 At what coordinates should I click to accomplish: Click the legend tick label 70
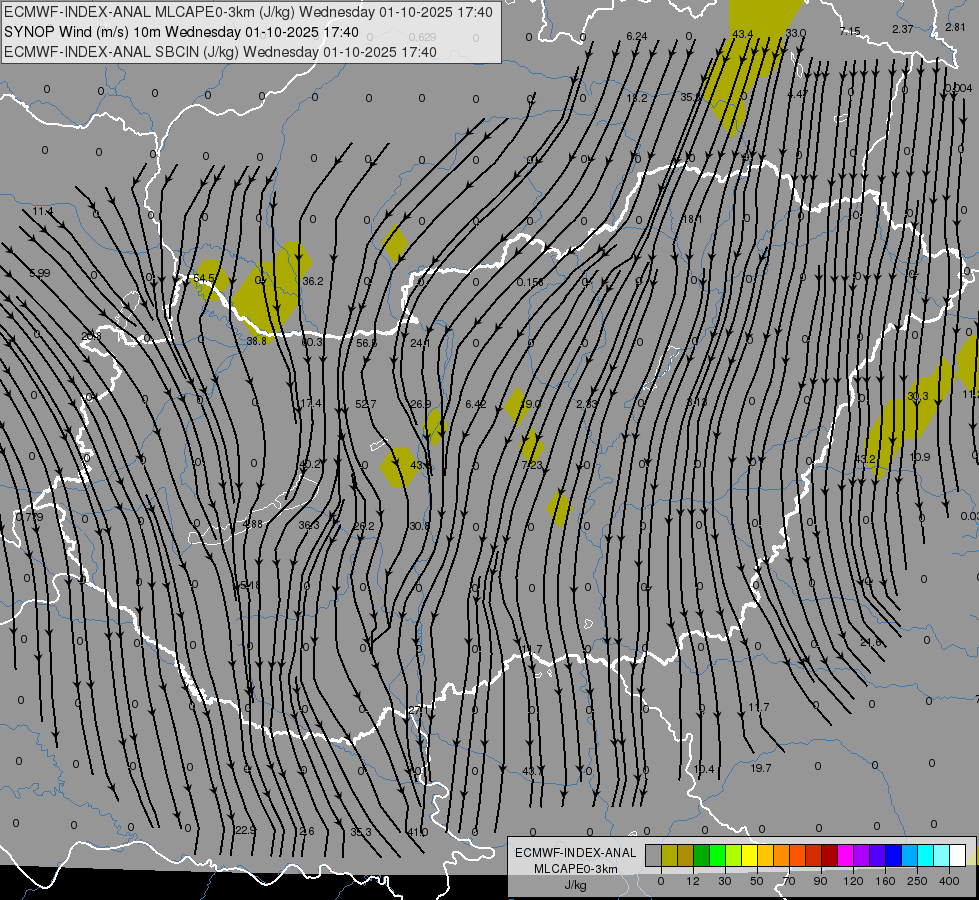pyautogui.click(x=789, y=881)
